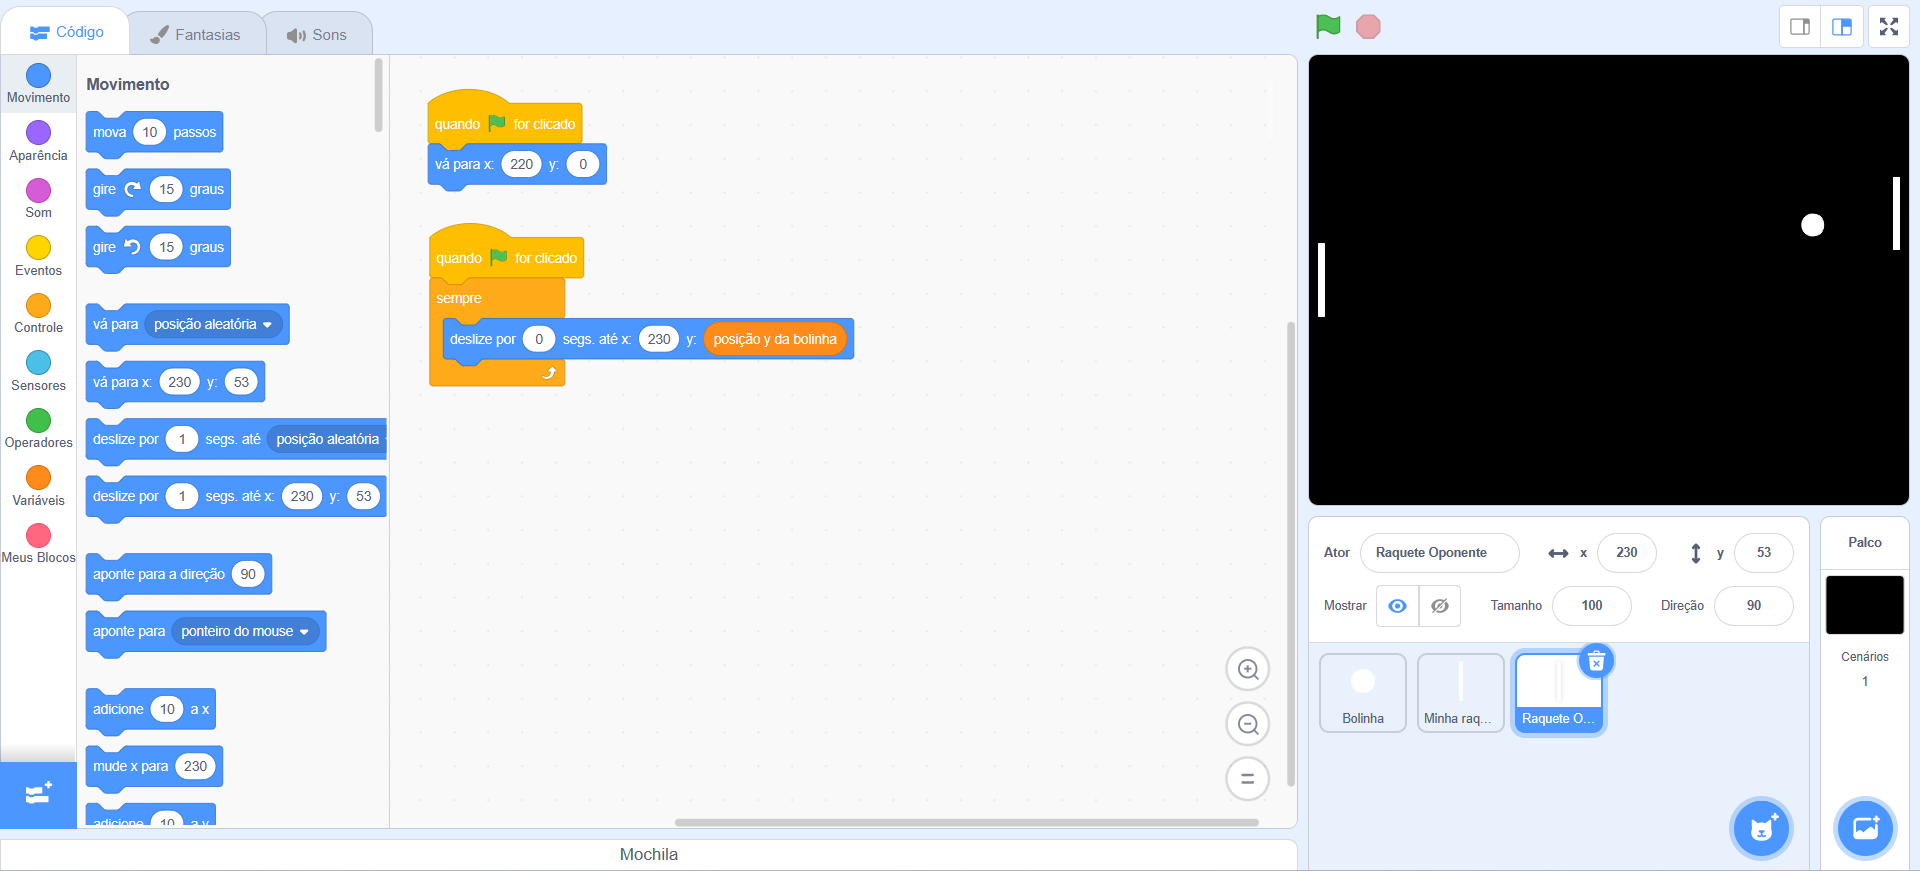Open the 'ponteiro do mouse' dropdown
Screen dimensions: 1920x871
point(246,632)
